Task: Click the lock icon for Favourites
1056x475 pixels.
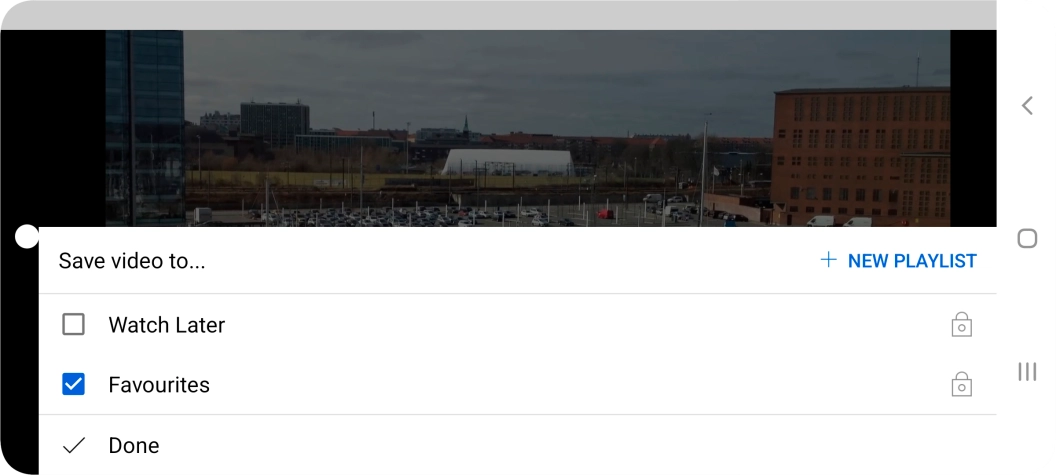Action: tap(961, 384)
